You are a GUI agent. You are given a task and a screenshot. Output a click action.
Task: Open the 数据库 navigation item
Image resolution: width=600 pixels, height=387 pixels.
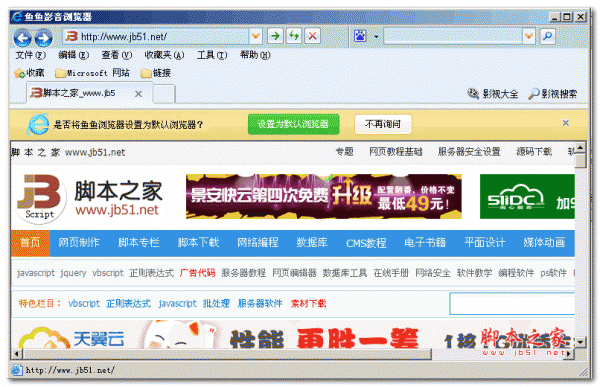[312, 243]
